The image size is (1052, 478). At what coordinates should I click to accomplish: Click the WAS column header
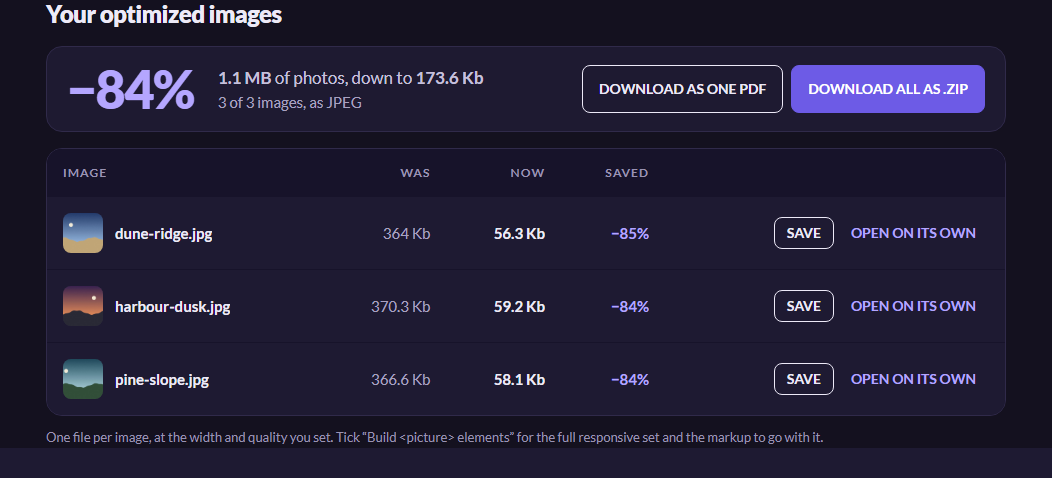[415, 173]
